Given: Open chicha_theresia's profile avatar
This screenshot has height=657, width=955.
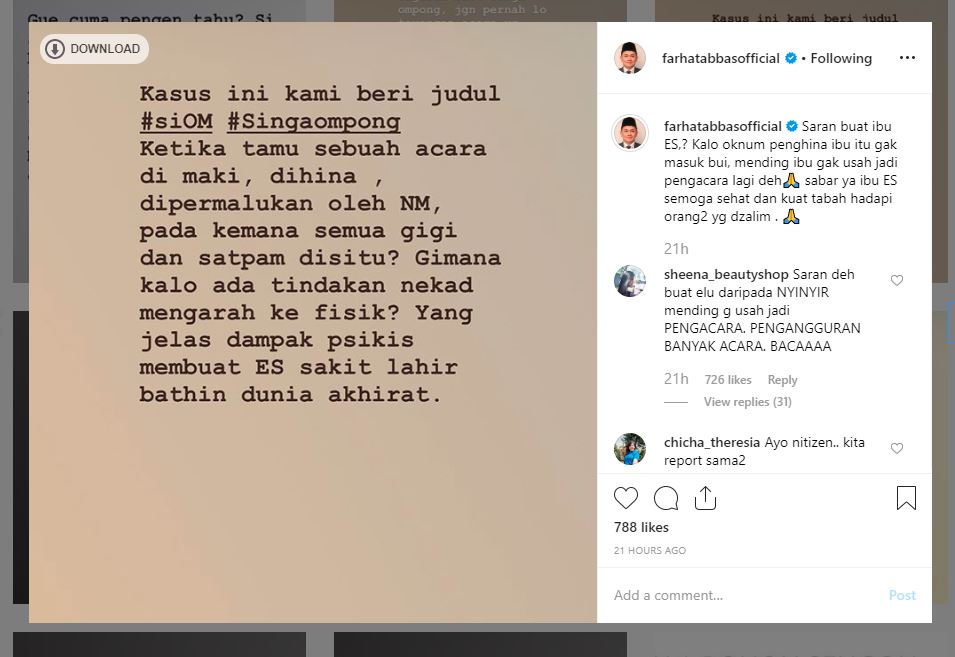Looking at the screenshot, I should (630, 449).
